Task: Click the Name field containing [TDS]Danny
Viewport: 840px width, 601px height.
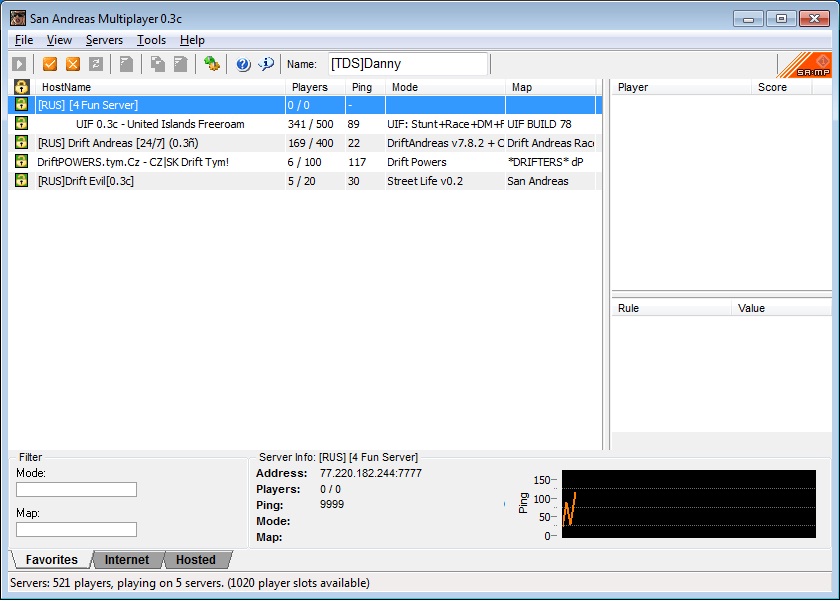Action: coord(408,64)
